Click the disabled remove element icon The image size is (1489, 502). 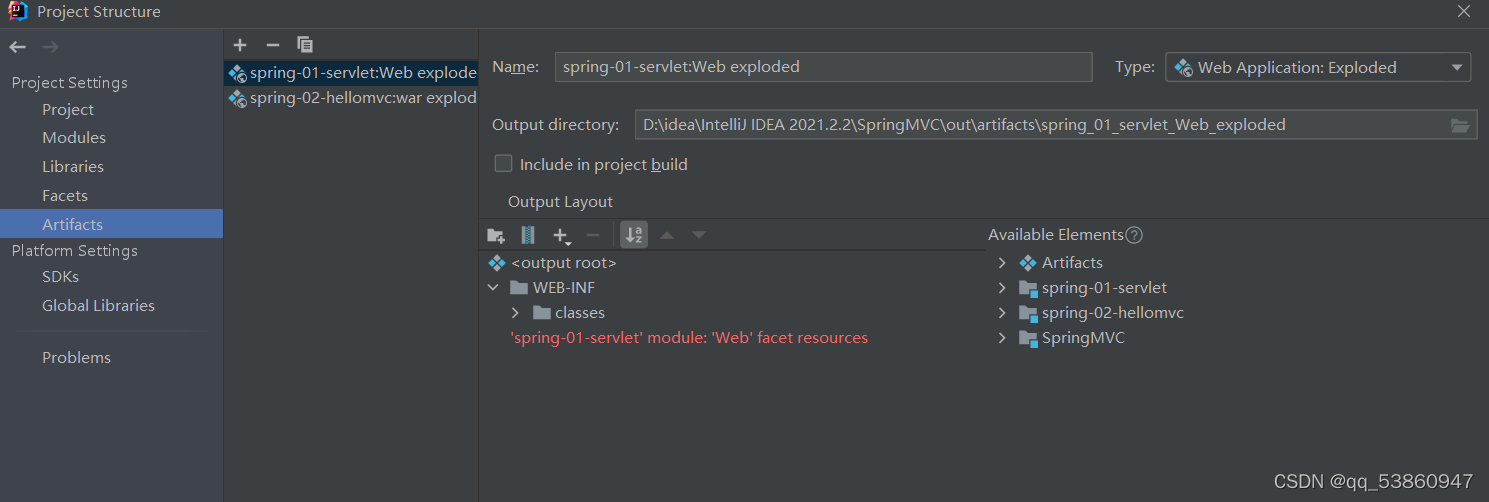pyautogui.click(x=593, y=235)
